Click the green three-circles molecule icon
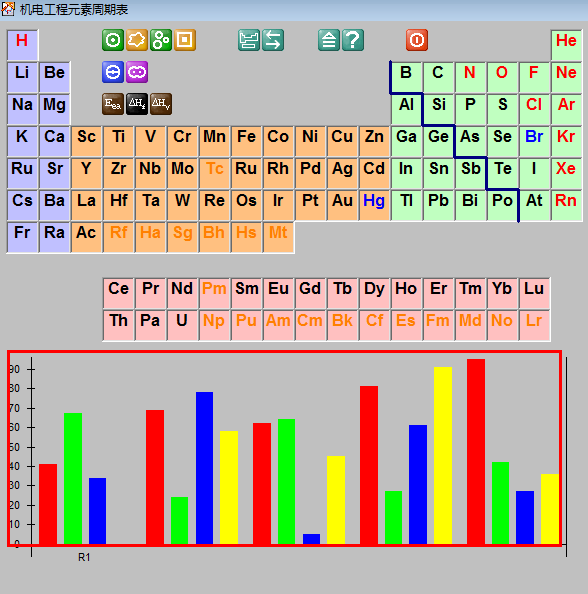The height and width of the screenshot is (594, 588). (x=161, y=40)
